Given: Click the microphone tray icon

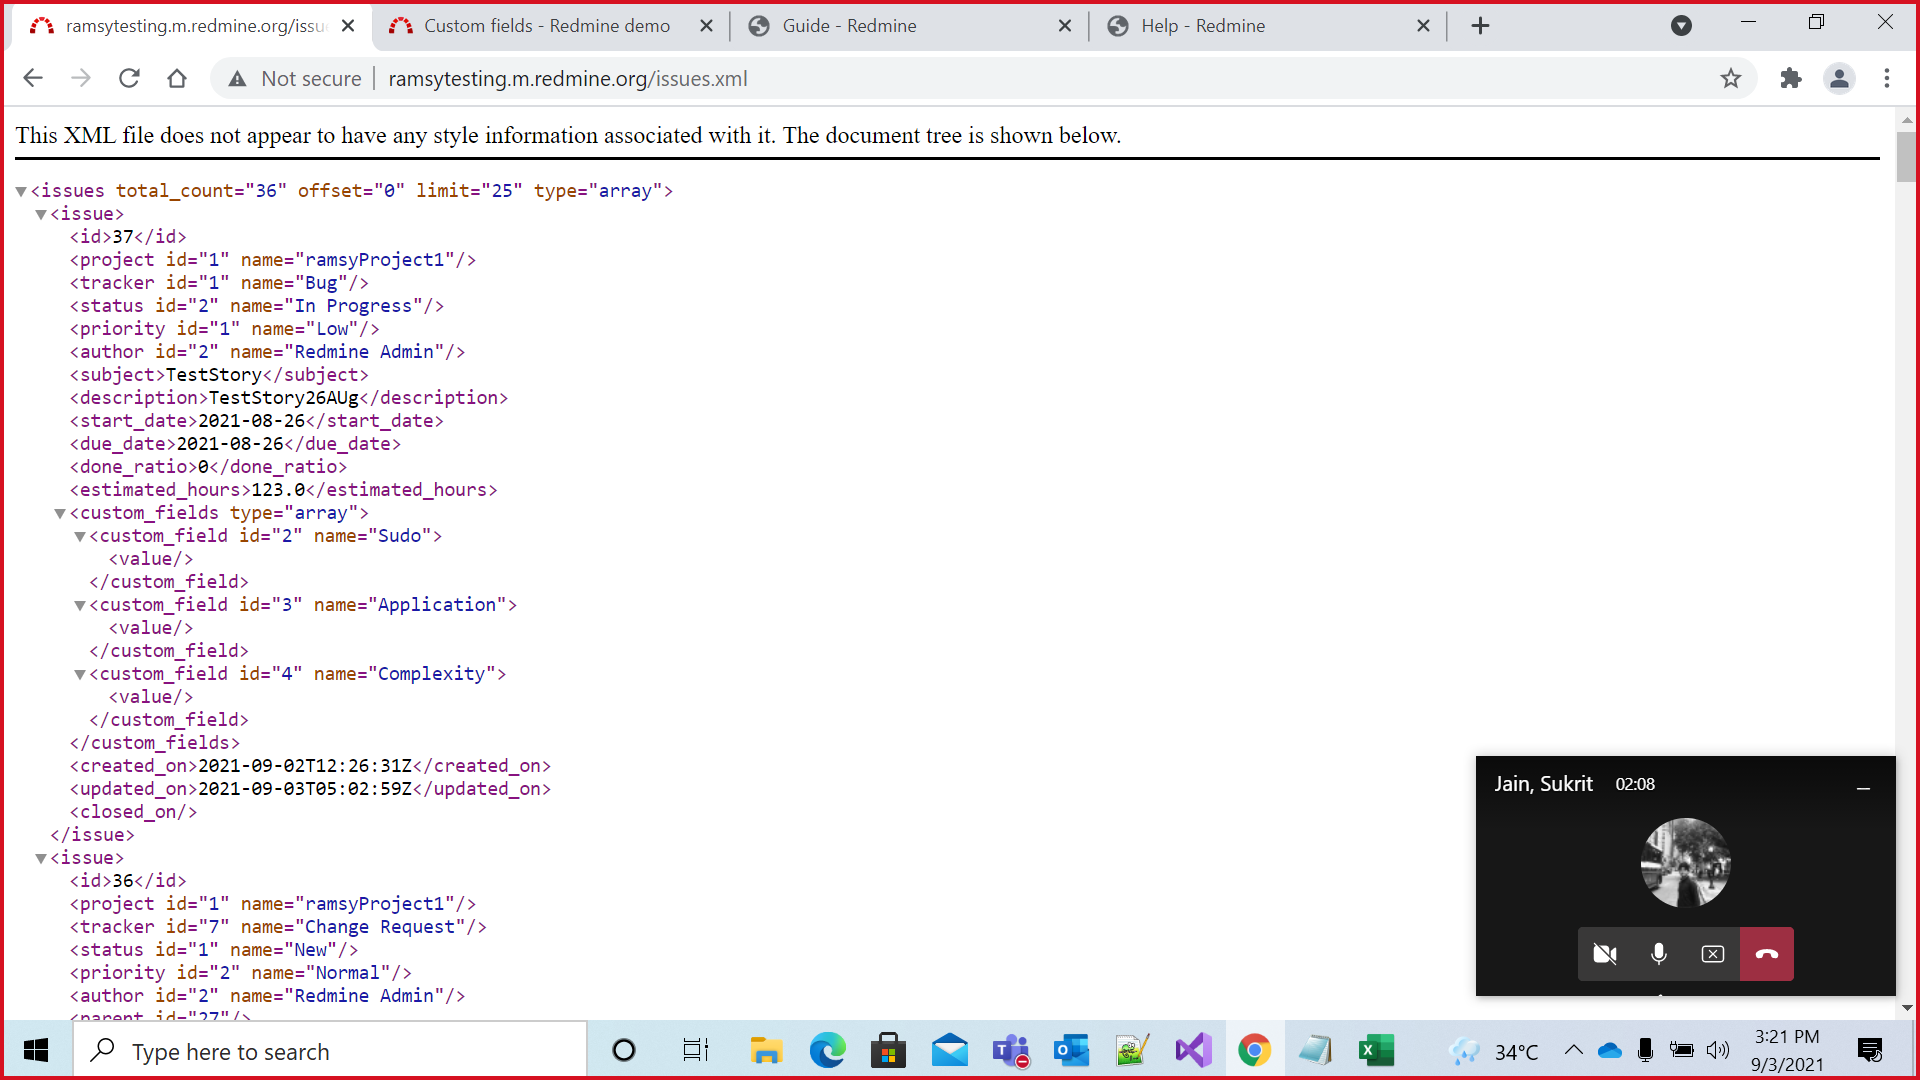Looking at the screenshot, I should coord(1646,1050).
